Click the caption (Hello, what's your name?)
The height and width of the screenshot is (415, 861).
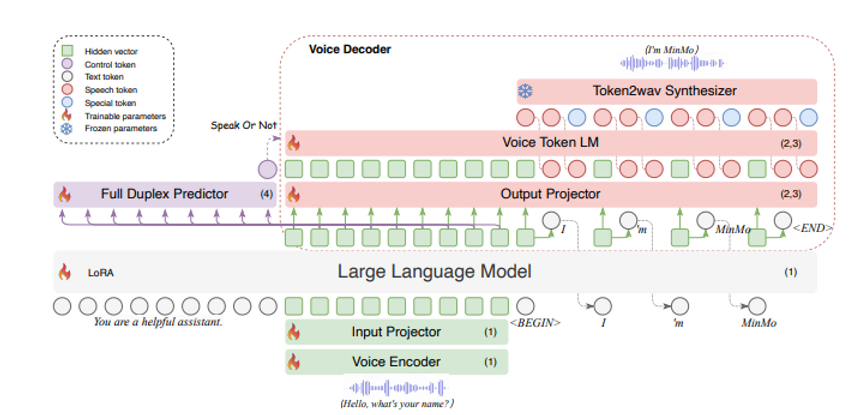398,403
